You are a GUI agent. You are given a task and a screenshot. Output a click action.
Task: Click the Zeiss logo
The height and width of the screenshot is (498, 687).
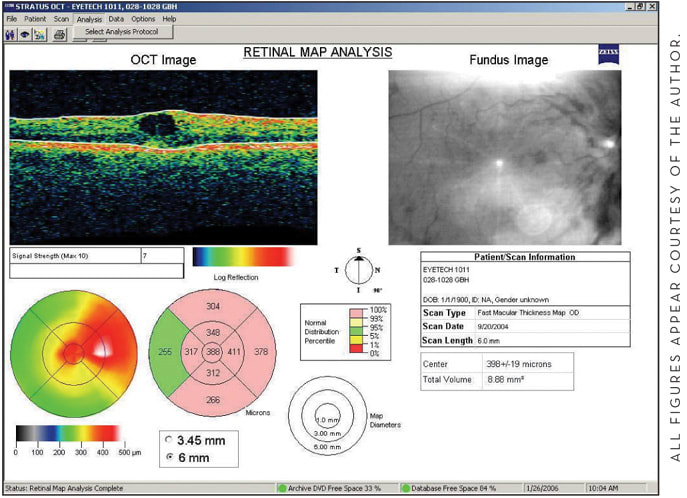click(609, 54)
